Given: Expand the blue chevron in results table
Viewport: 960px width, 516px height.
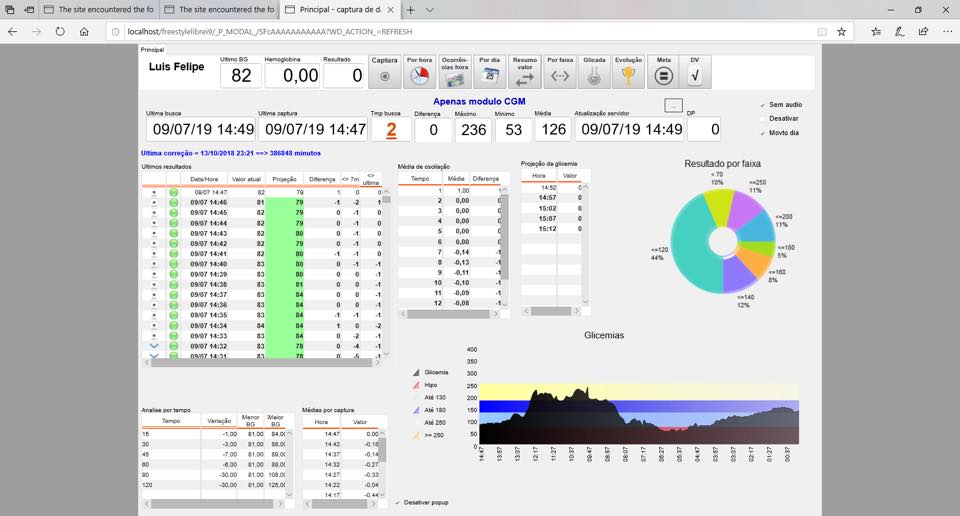Looking at the screenshot, I should point(154,346).
